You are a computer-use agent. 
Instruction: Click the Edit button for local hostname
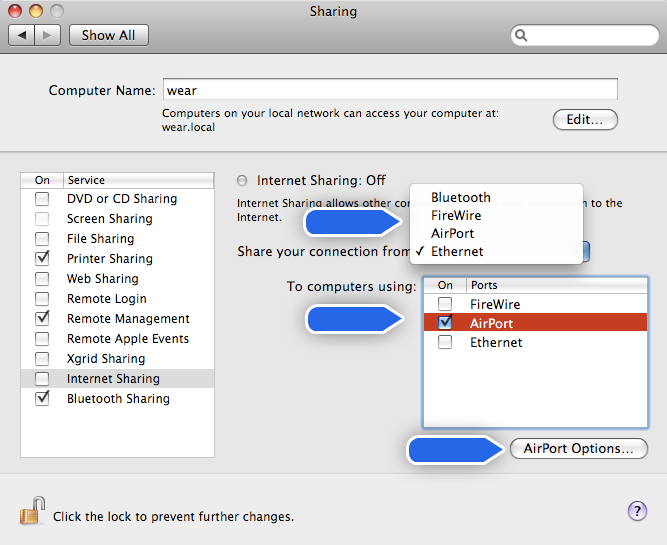[x=585, y=120]
